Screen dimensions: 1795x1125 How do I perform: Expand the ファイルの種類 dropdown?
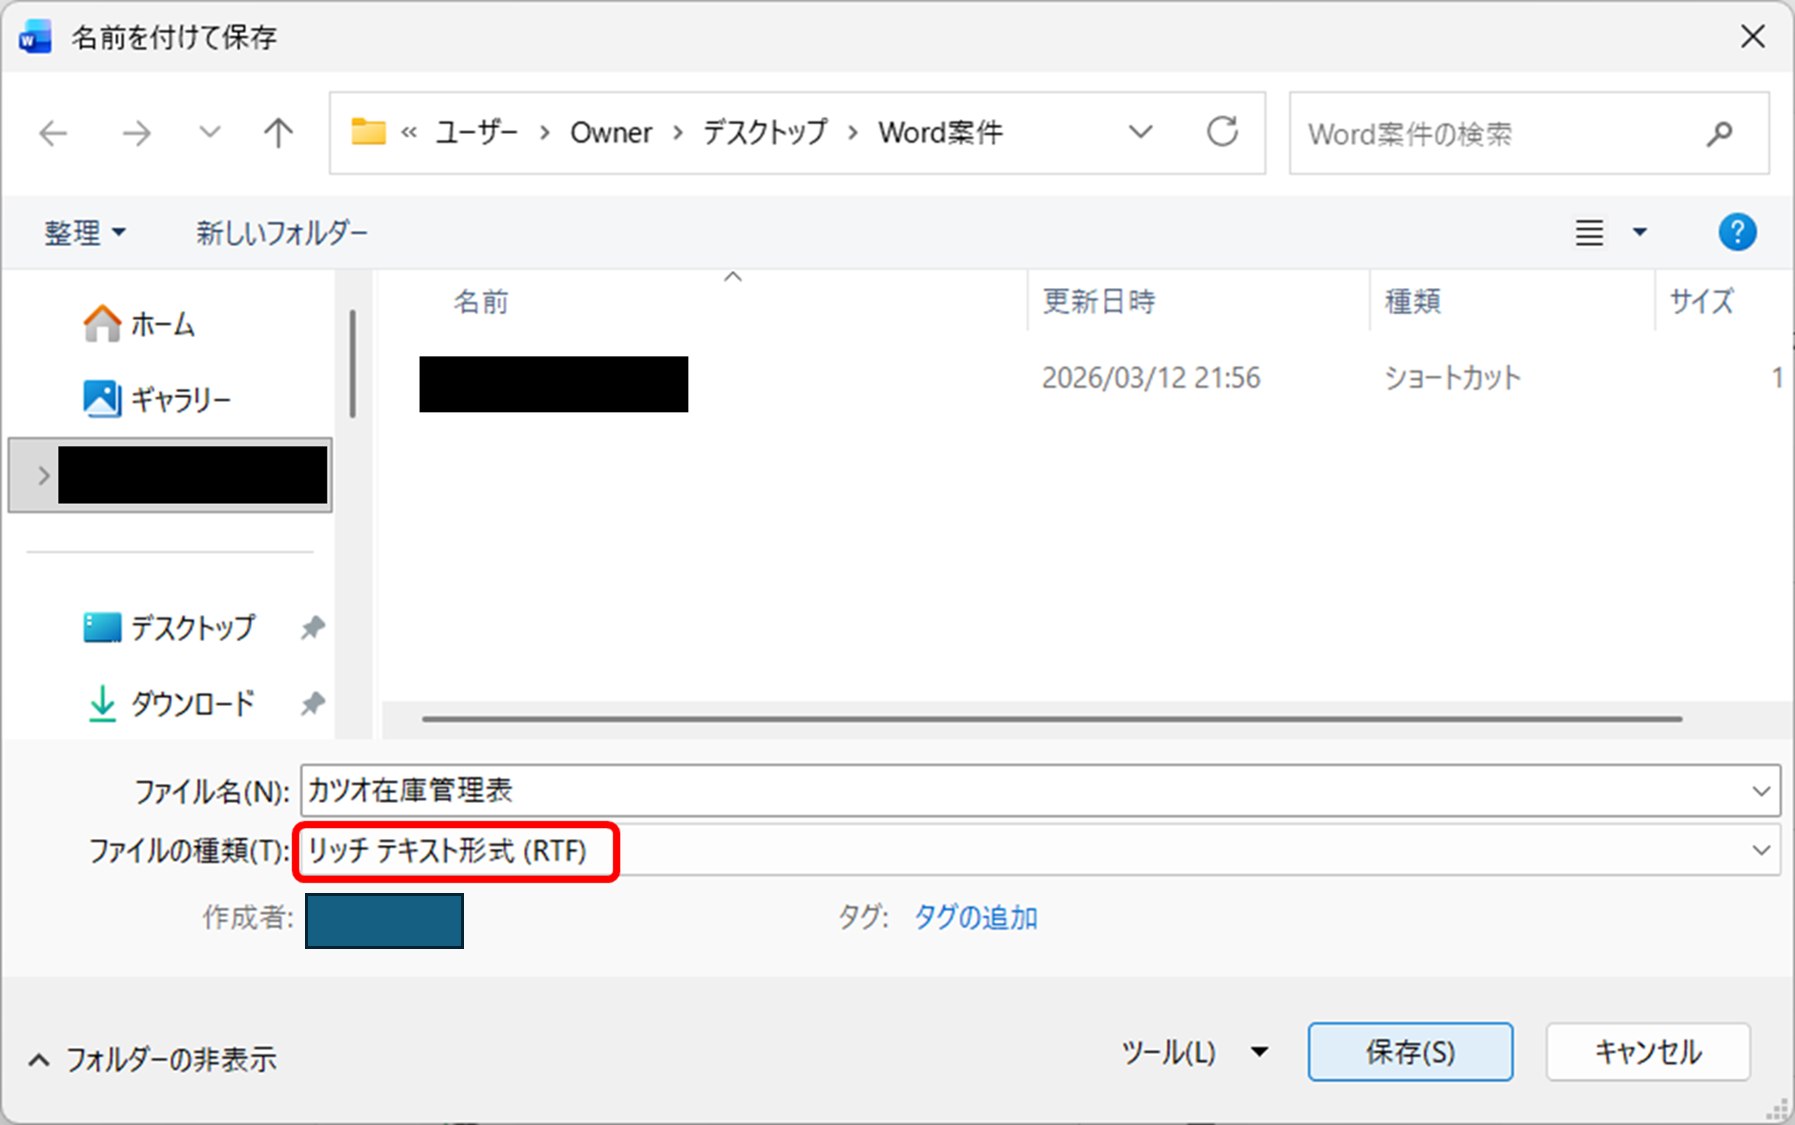pyautogui.click(x=1760, y=850)
